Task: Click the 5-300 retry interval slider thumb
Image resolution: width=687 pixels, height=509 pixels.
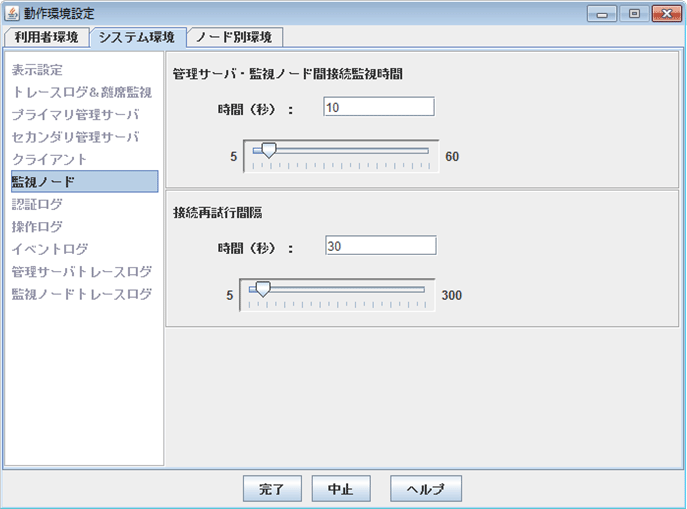Action: click(263, 289)
